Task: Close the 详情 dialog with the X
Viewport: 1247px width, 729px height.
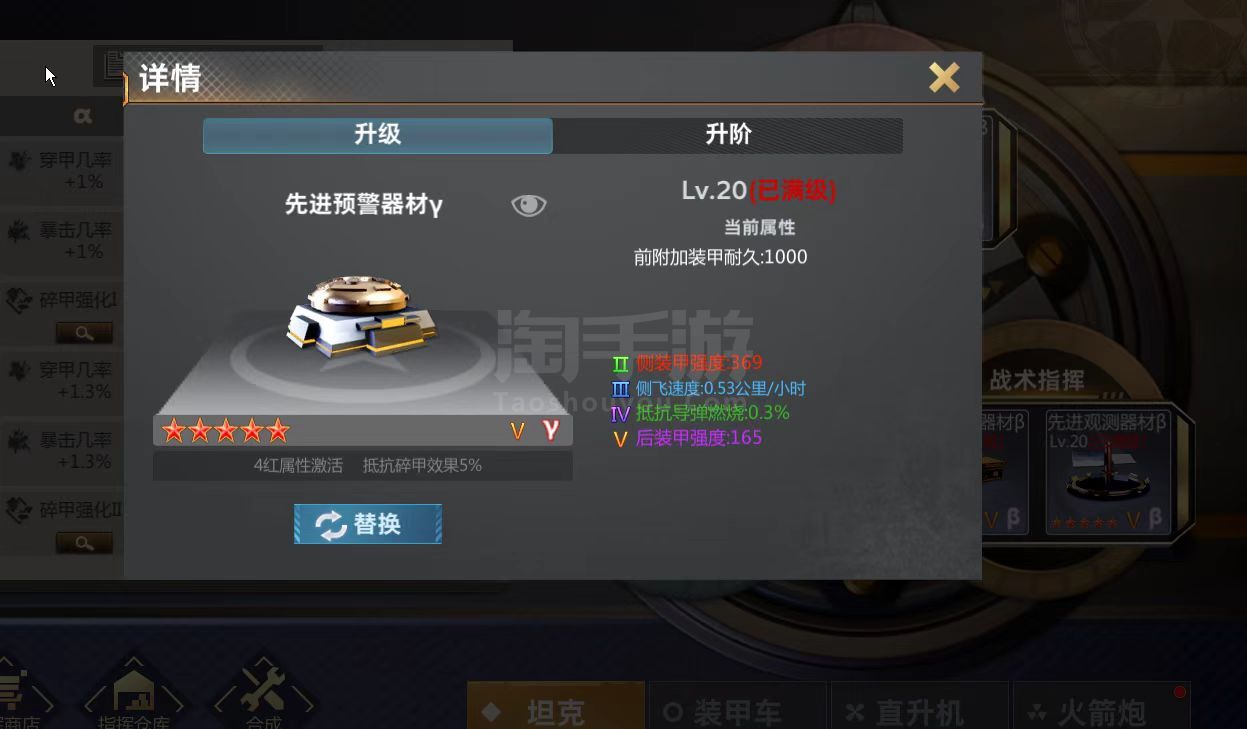Action: click(x=944, y=77)
